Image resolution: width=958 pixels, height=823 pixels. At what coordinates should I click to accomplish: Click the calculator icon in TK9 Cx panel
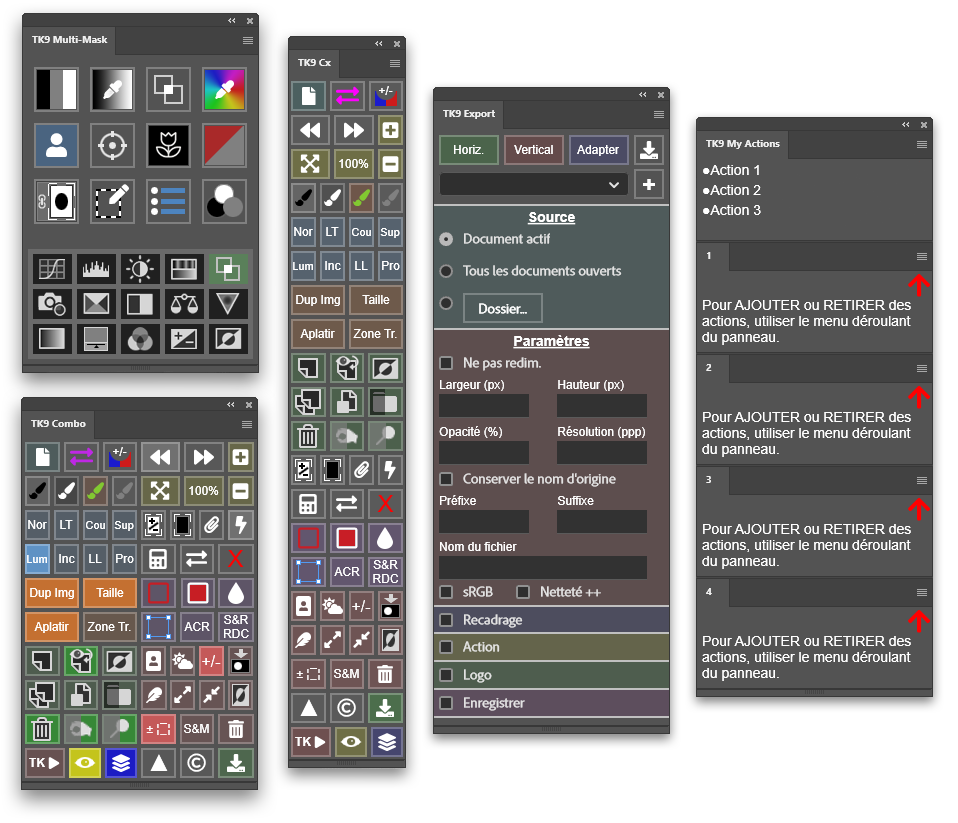tap(308, 504)
